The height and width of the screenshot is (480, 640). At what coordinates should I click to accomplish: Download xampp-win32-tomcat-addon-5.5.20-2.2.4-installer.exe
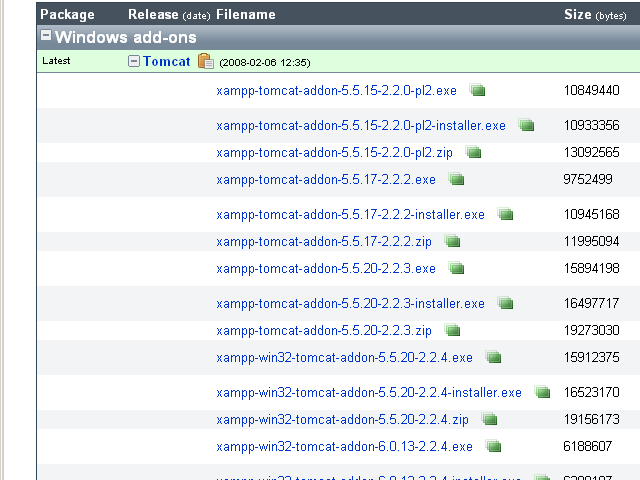coord(369,393)
